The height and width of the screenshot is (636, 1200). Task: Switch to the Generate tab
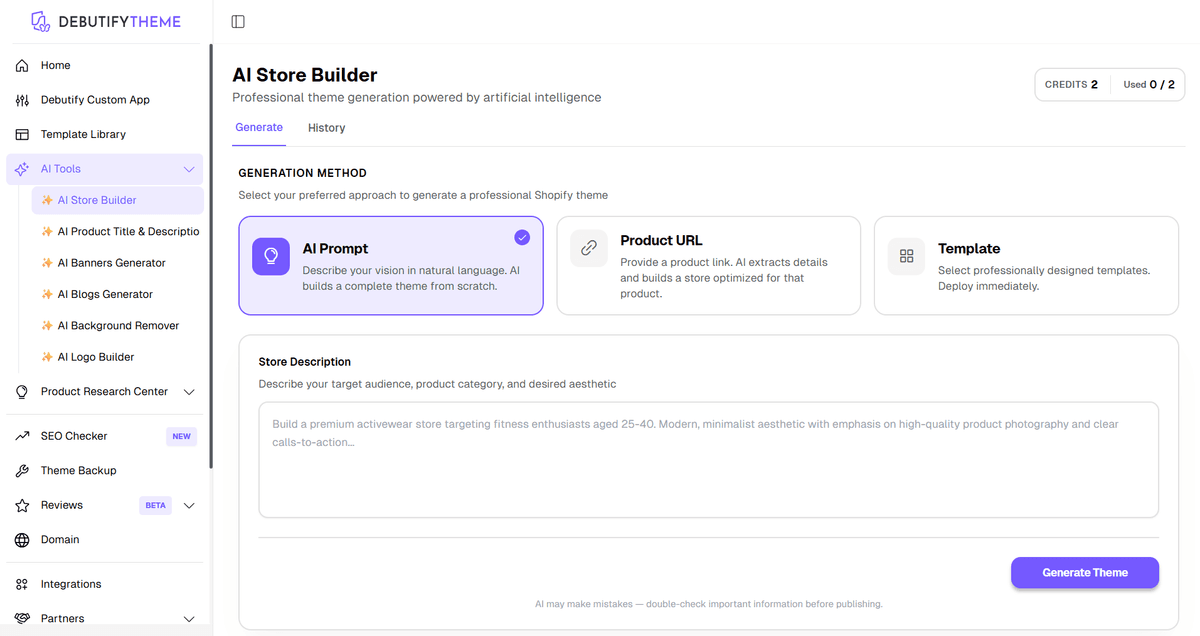(x=259, y=128)
